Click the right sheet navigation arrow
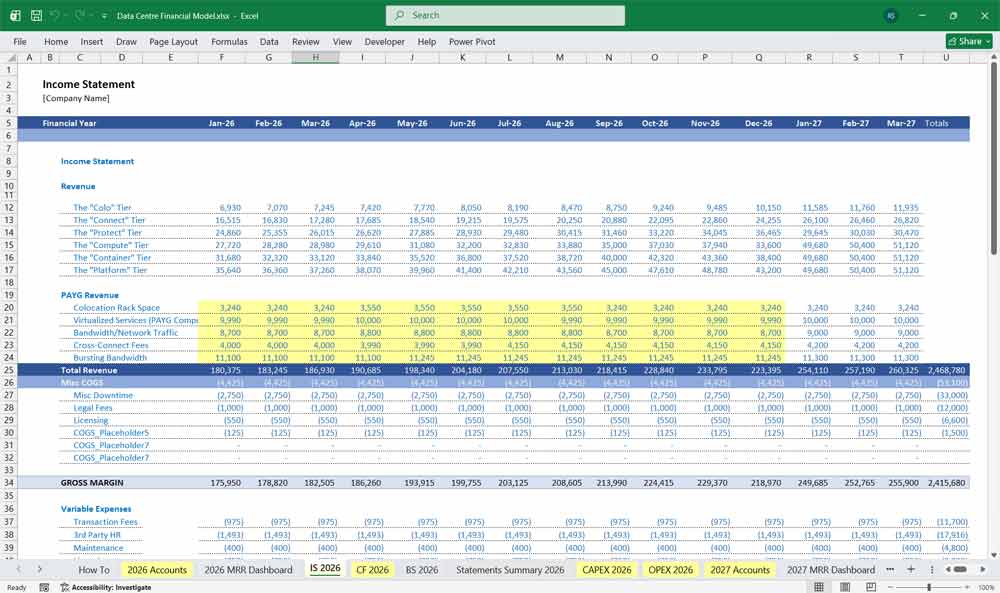The image size is (1000, 593). pos(38,568)
